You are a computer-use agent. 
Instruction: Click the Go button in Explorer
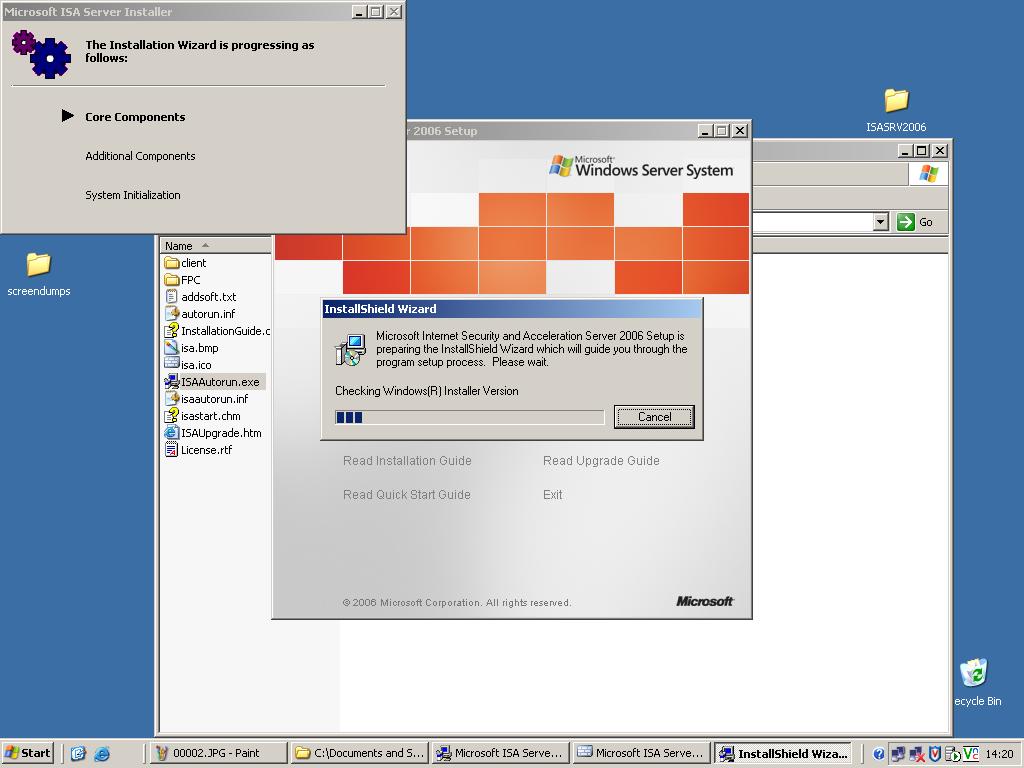click(915, 222)
